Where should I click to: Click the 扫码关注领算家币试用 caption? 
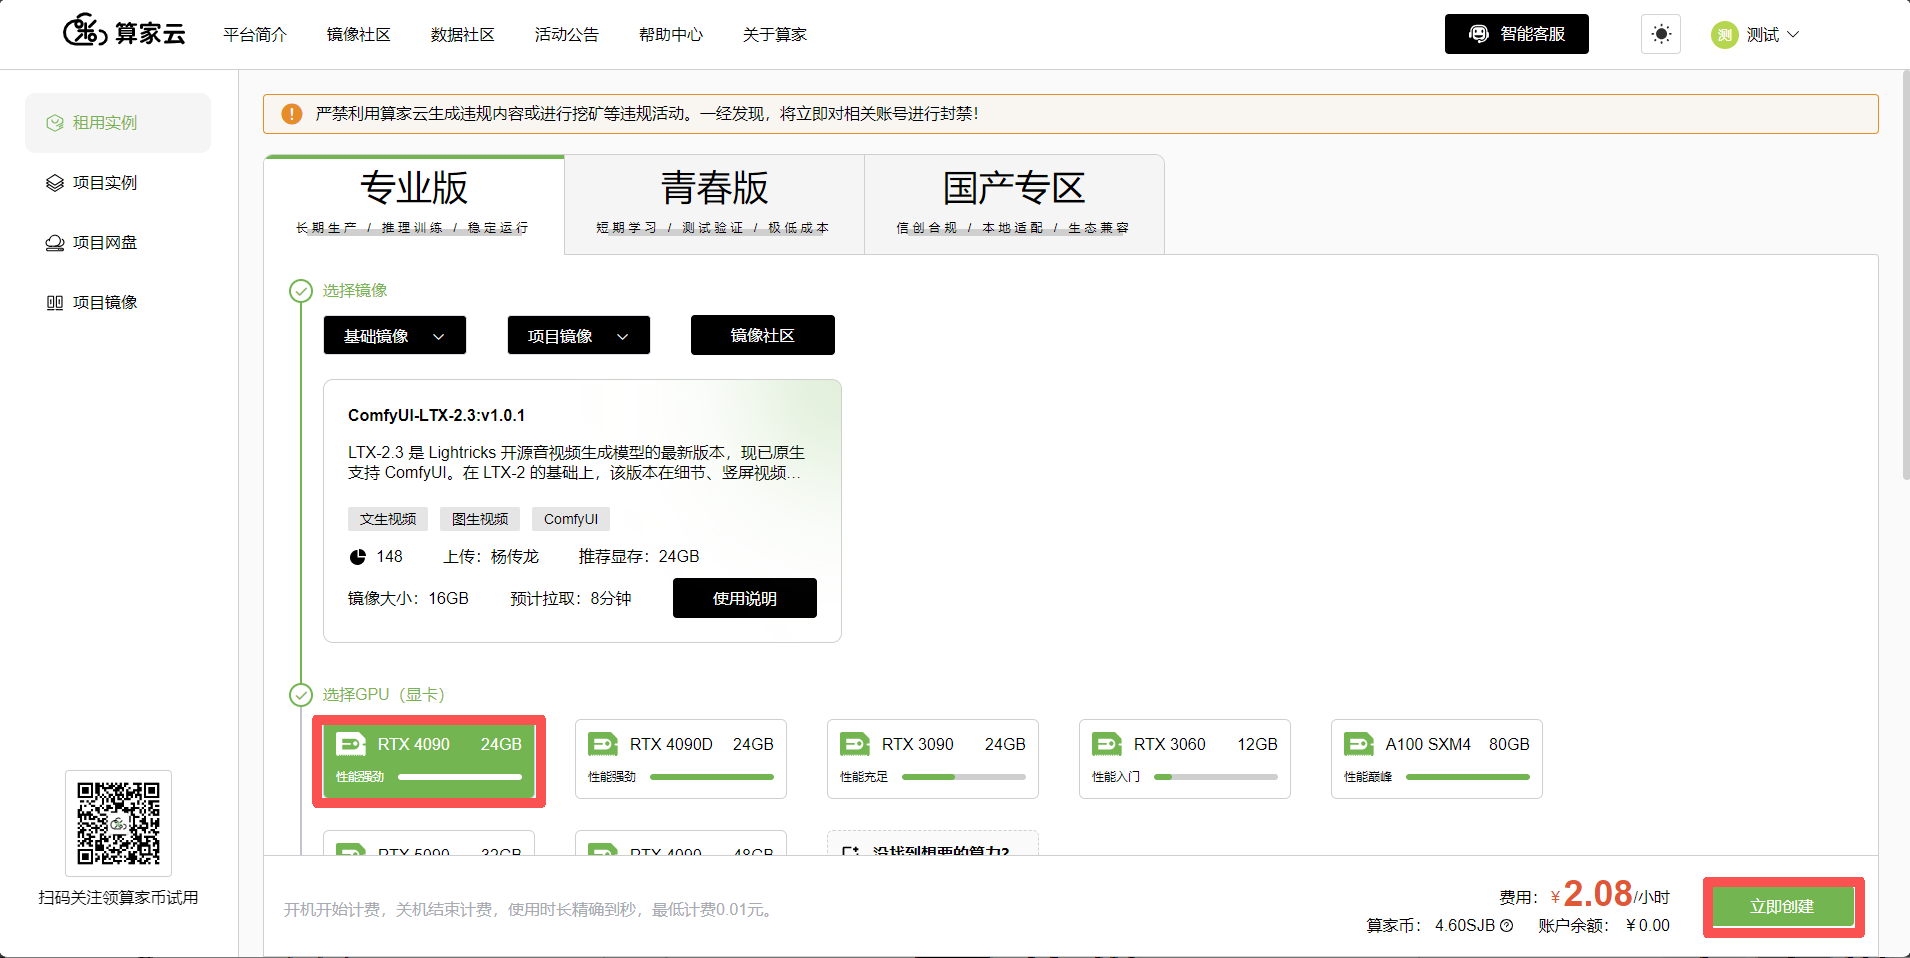point(118,898)
